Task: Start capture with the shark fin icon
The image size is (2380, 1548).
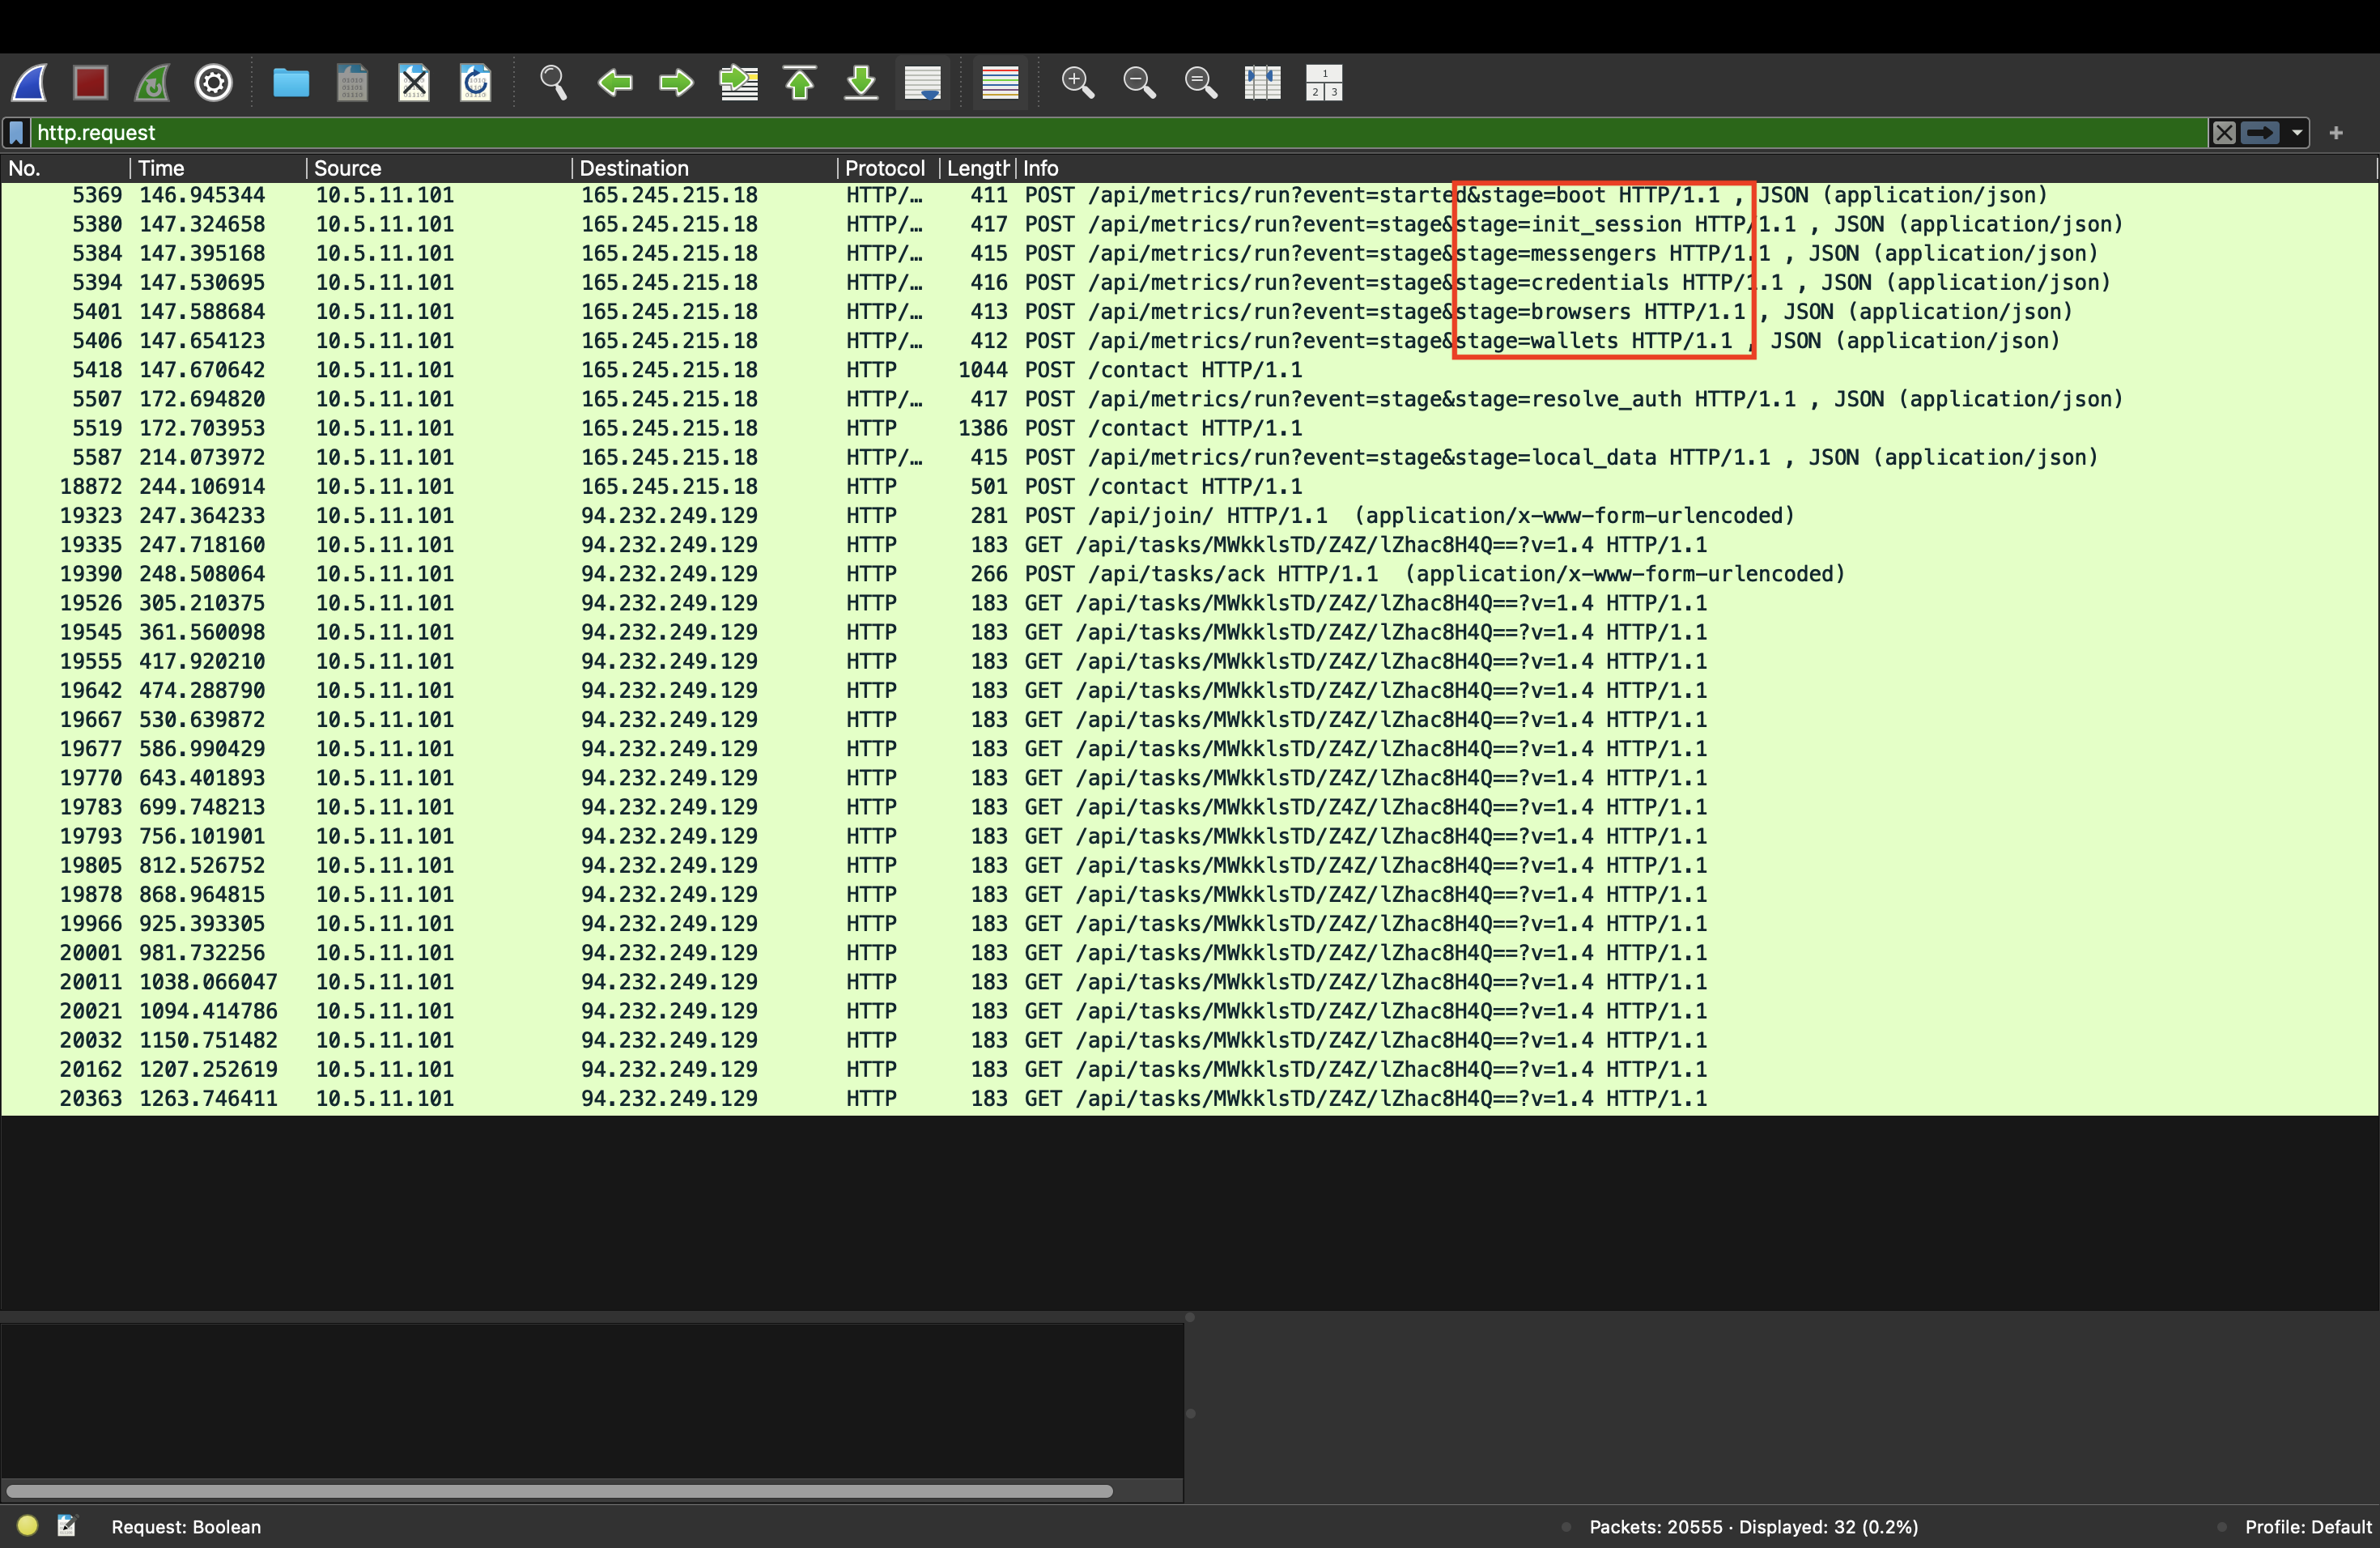Action: tap(30, 83)
